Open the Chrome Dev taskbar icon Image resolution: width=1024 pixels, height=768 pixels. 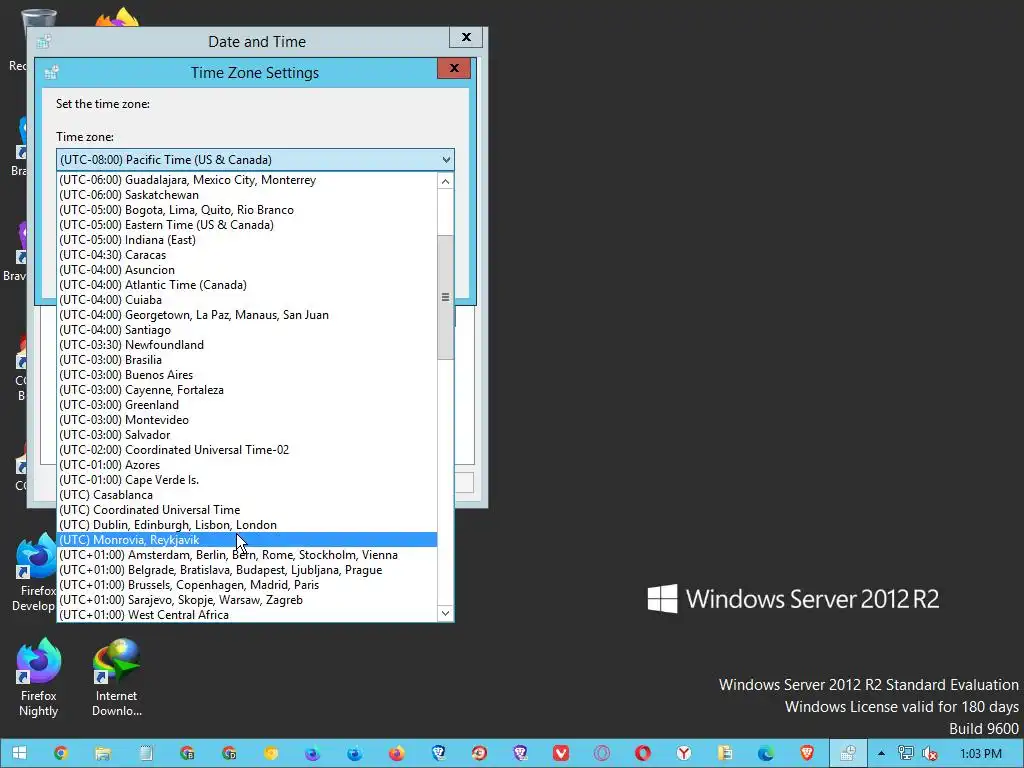(x=229, y=753)
